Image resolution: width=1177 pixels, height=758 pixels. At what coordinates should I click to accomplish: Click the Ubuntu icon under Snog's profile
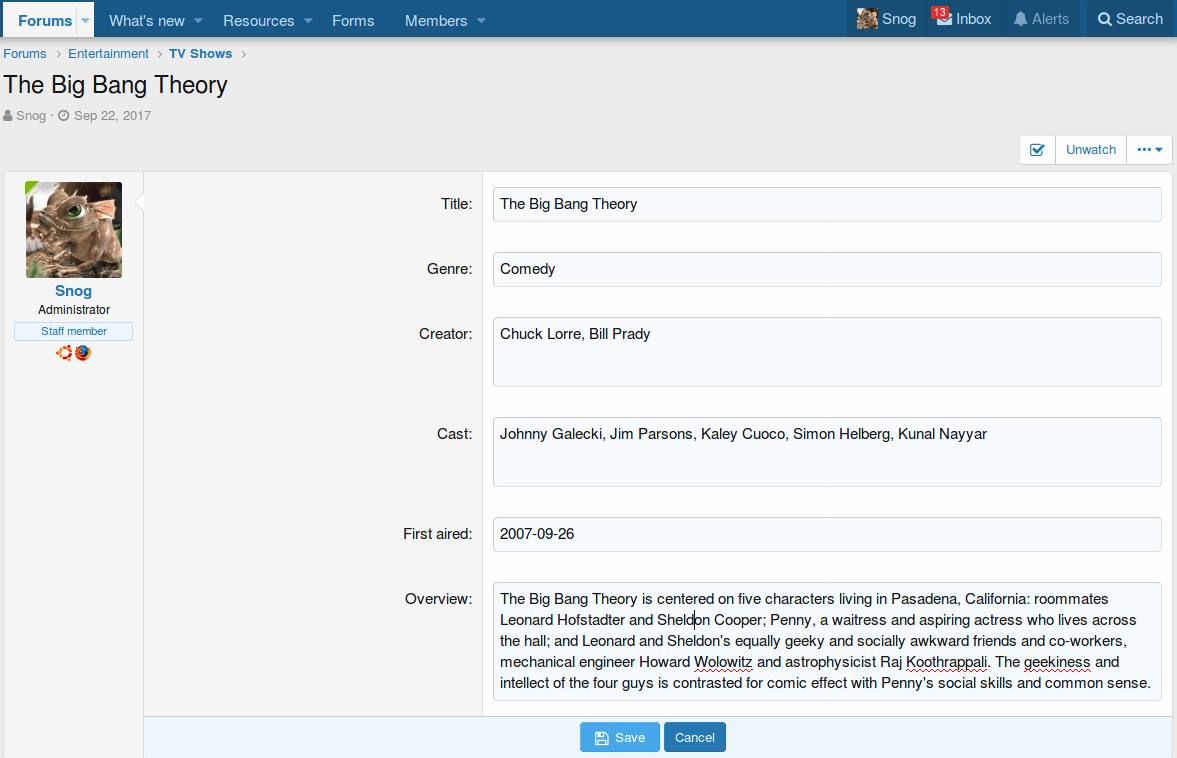(64, 353)
